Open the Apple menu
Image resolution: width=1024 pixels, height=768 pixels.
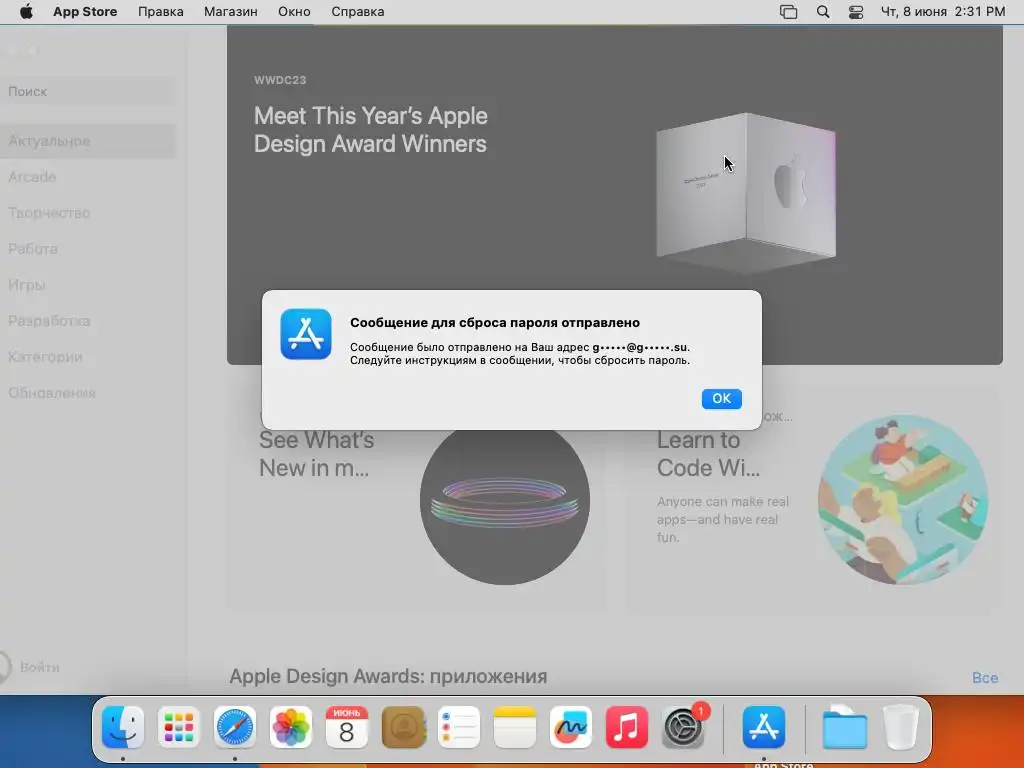click(x=26, y=12)
